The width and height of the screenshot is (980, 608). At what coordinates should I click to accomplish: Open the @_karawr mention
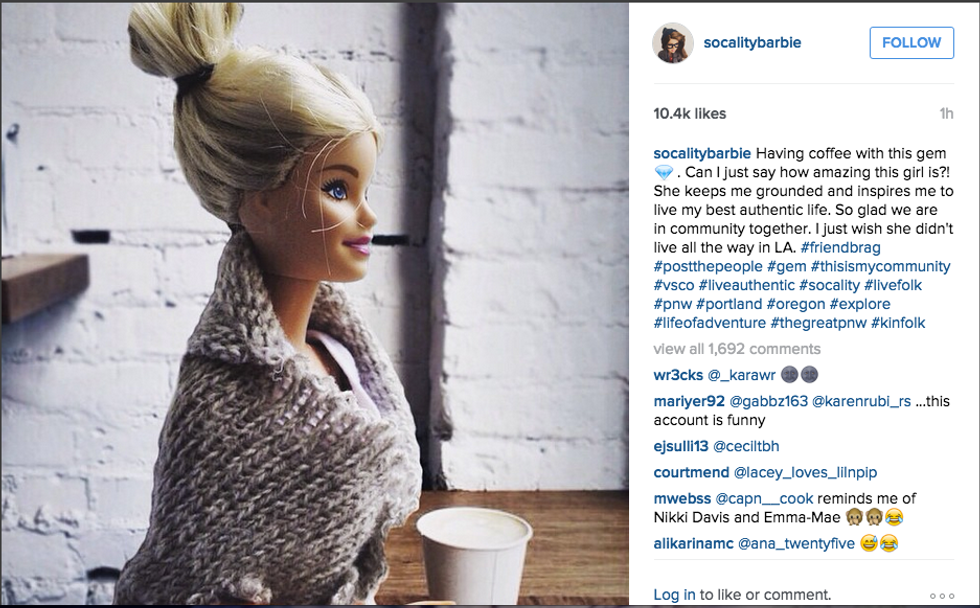point(741,375)
